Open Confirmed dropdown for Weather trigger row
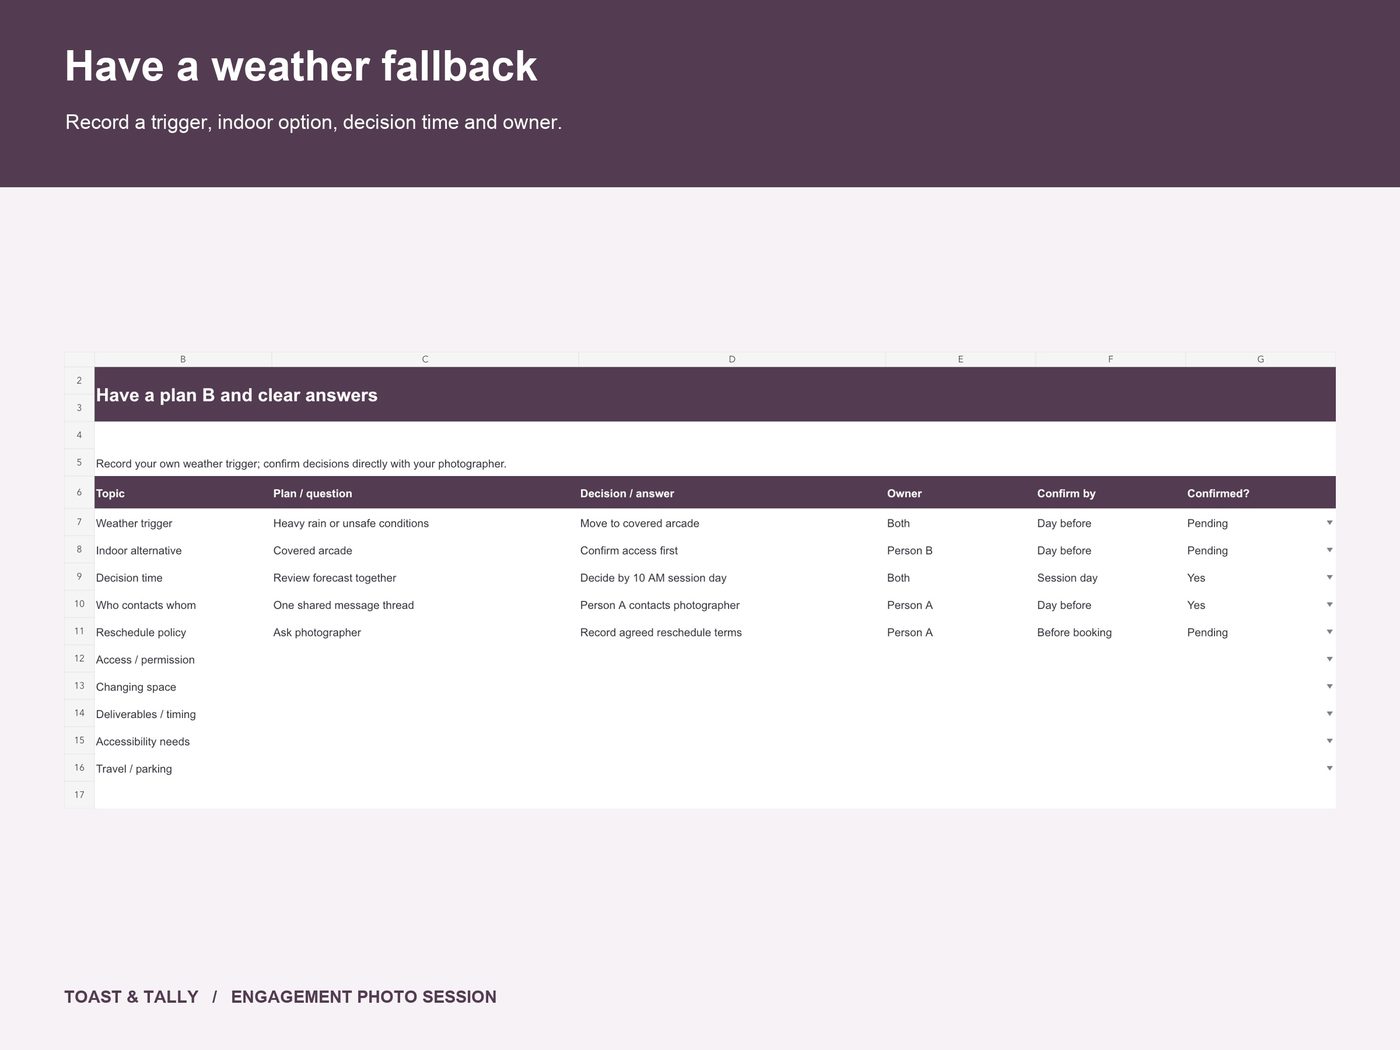Screen dimensions: 1400x1050 (1329, 523)
